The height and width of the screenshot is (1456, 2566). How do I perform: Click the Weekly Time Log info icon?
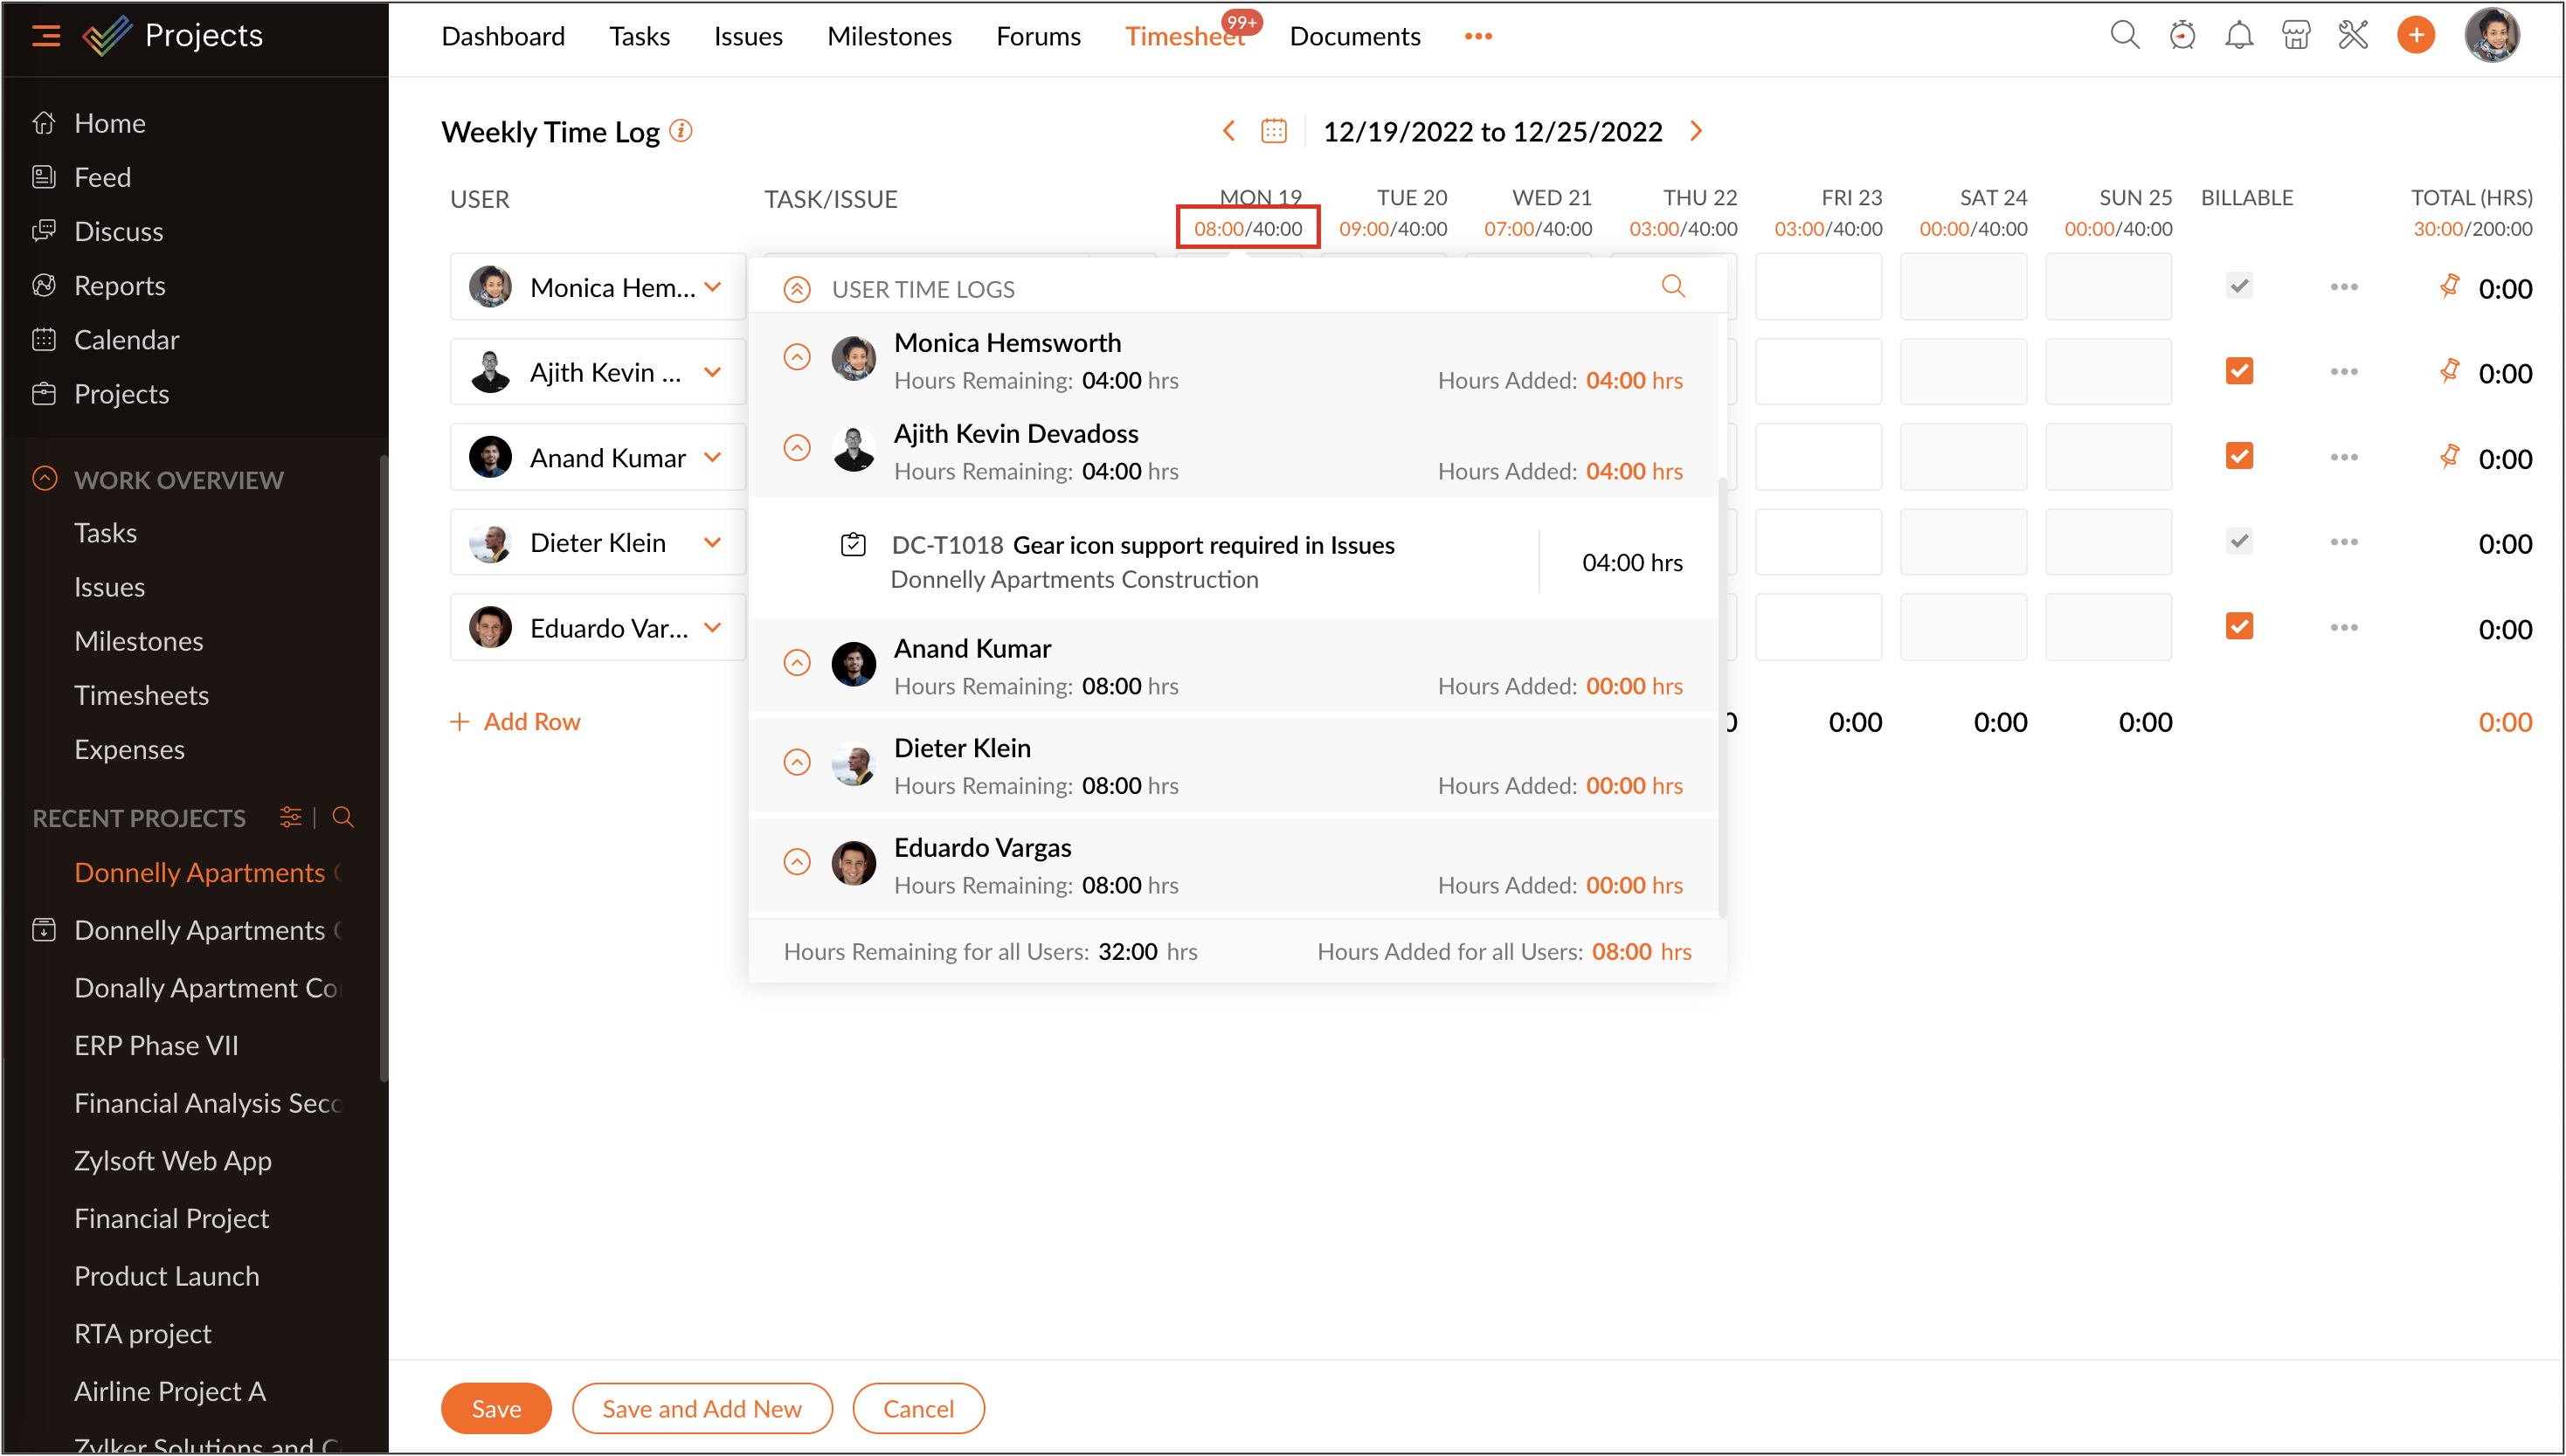point(681,131)
